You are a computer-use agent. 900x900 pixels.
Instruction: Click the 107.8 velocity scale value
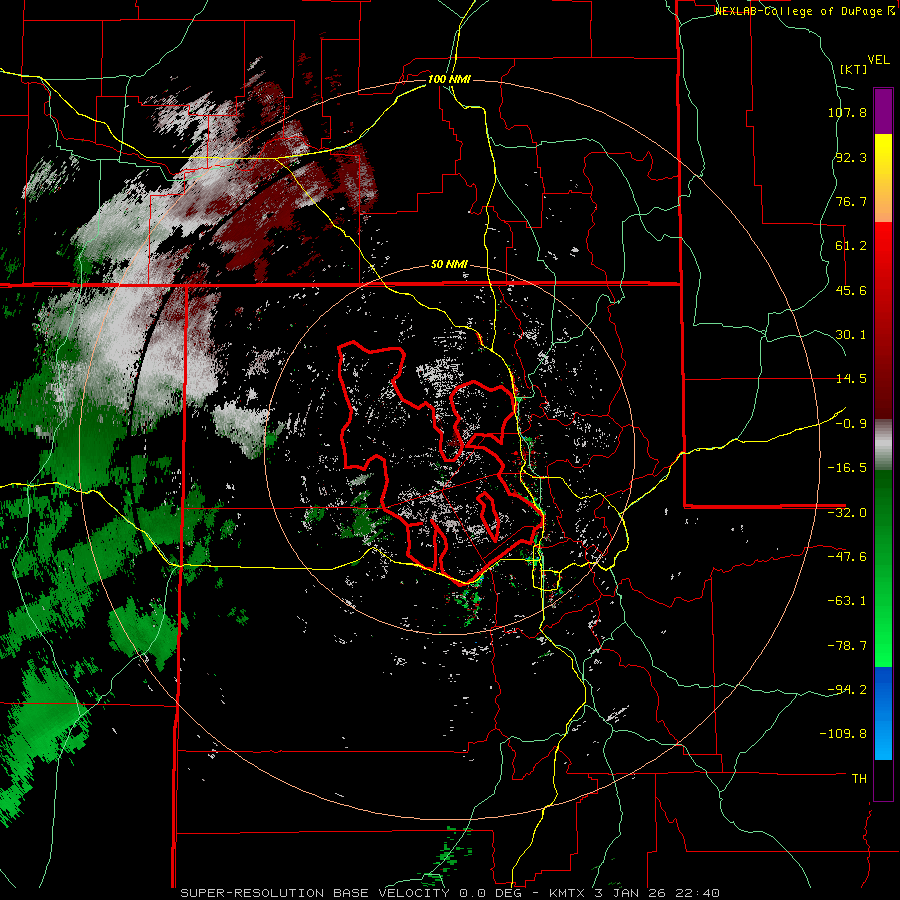pyautogui.click(x=847, y=112)
